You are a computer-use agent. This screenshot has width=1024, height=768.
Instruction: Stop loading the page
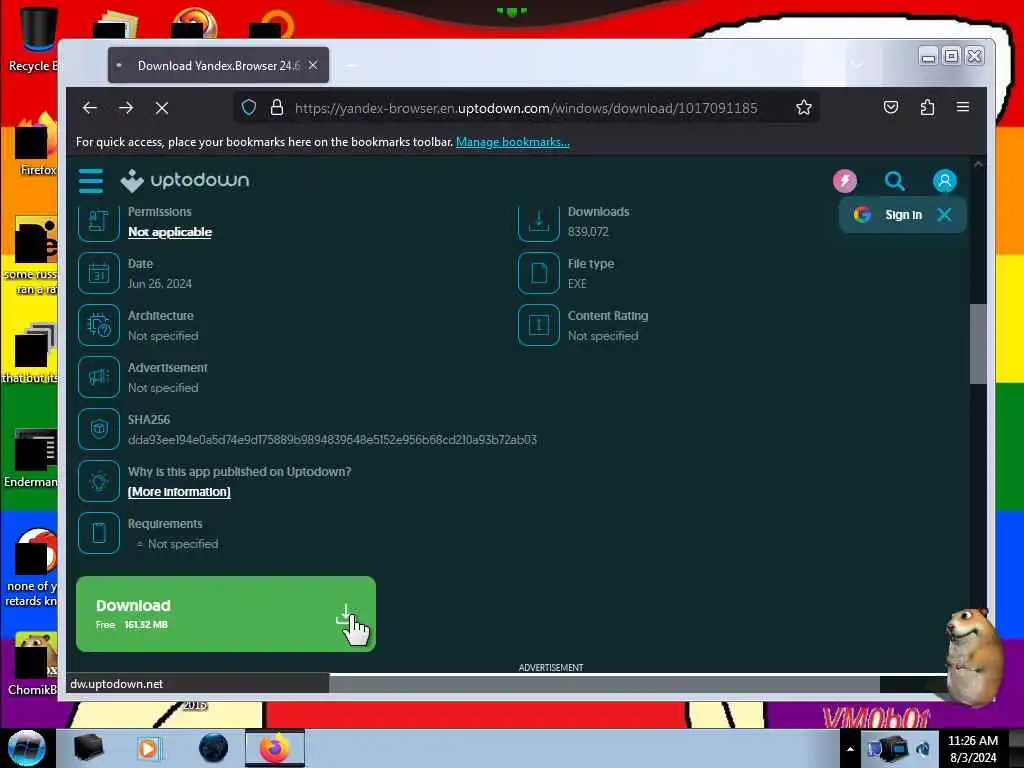(162, 108)
